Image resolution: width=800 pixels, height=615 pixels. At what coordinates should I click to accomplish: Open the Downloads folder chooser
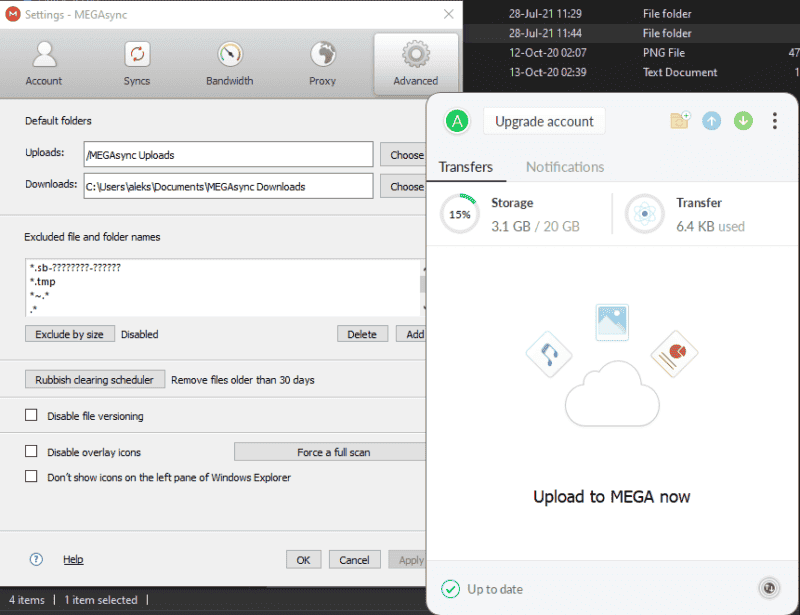coord(404,186)
